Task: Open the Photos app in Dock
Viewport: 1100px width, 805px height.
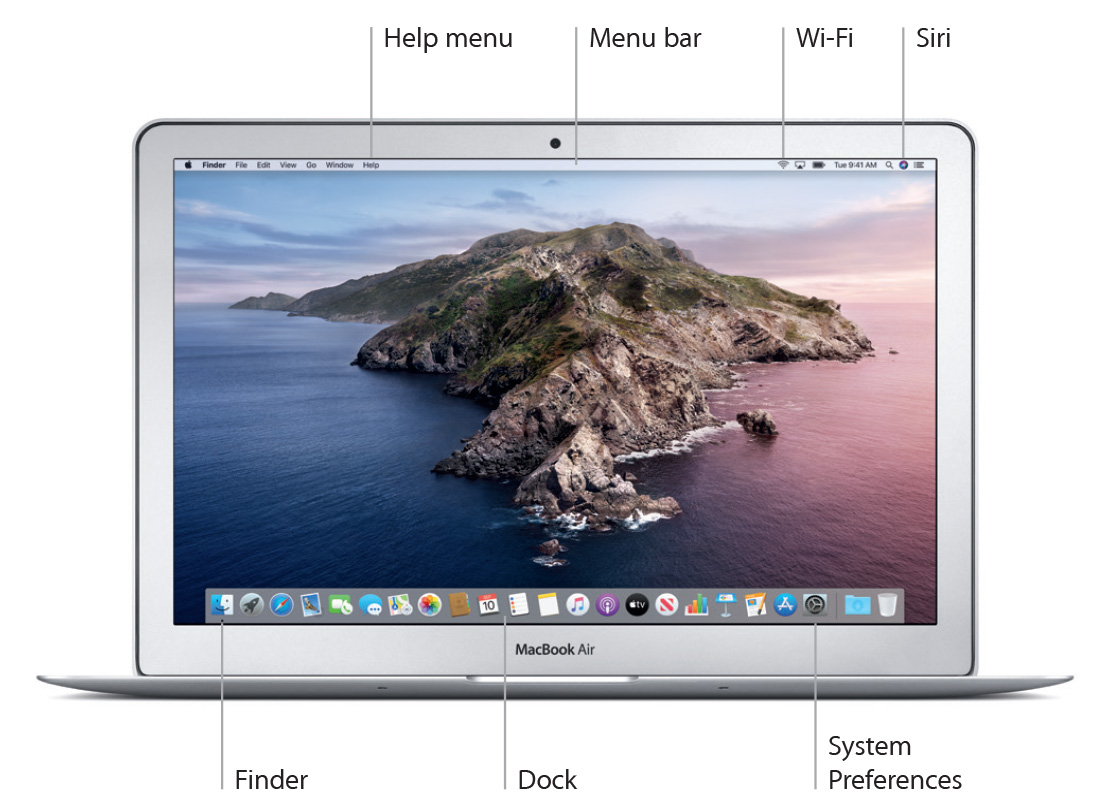Action: click(429, 605)
